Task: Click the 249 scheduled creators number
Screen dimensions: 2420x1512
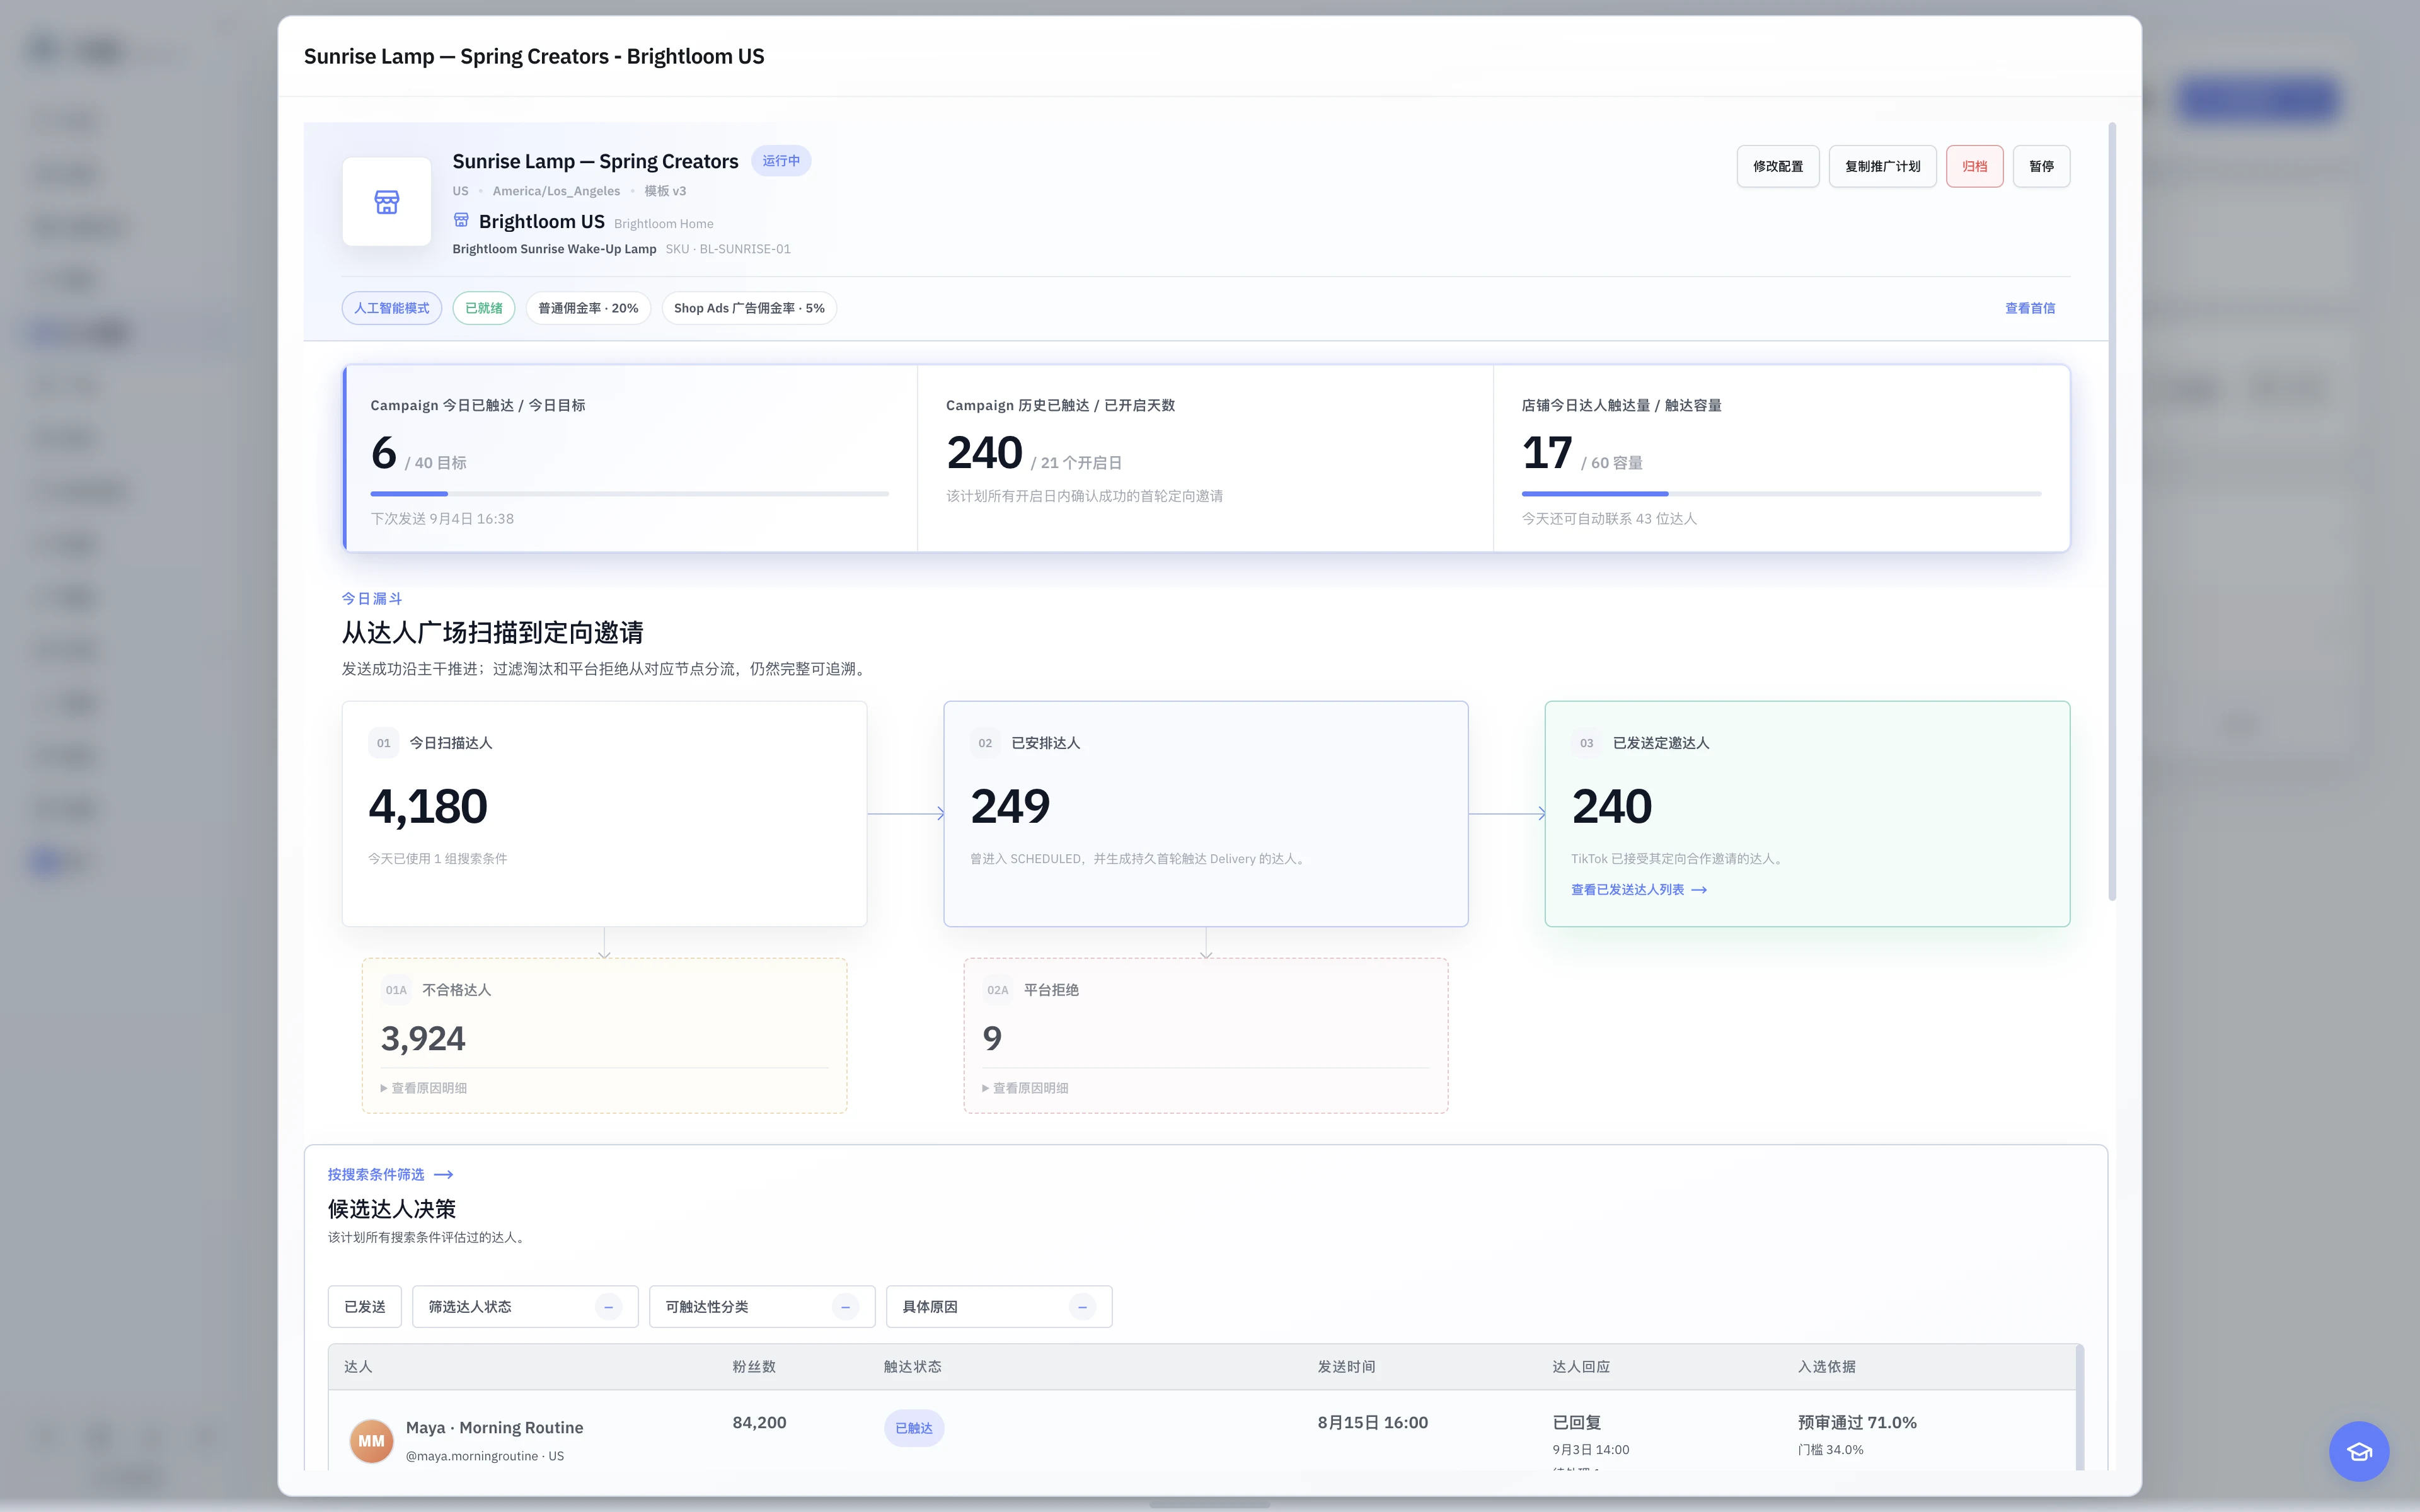Action: click(x=1010, y=806)
